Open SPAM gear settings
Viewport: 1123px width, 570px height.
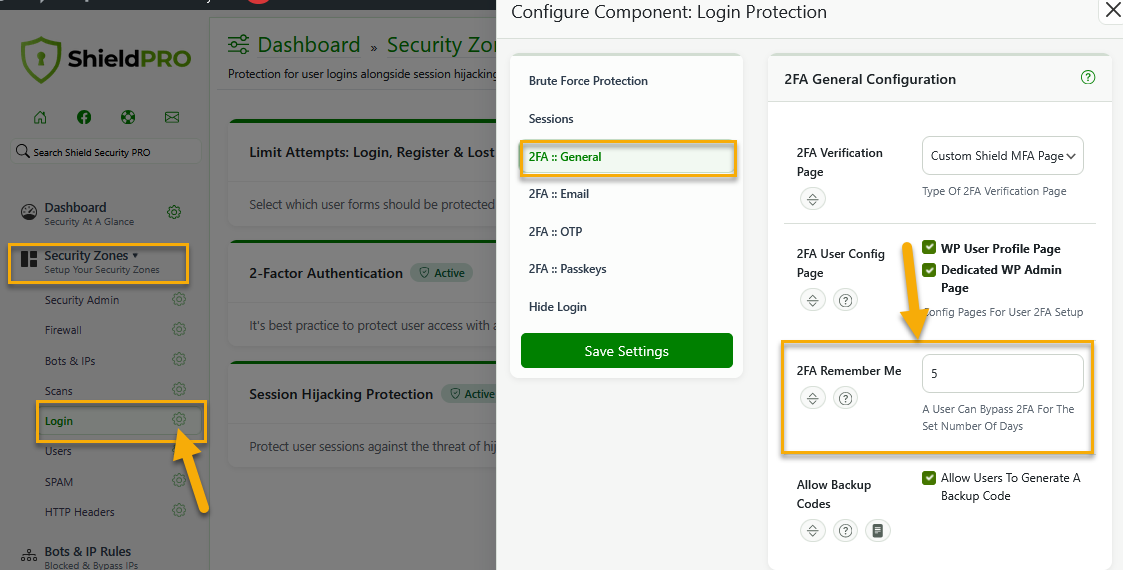[179, 480]
